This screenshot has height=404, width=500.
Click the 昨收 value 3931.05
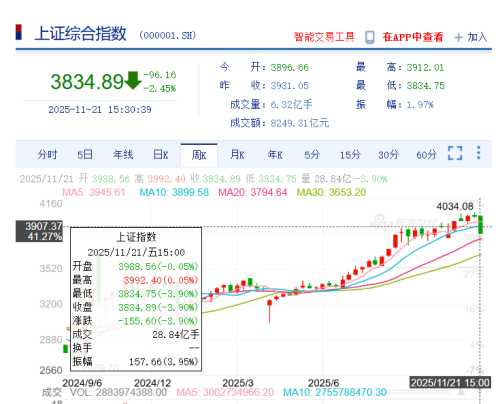click(x=289, y=86)
